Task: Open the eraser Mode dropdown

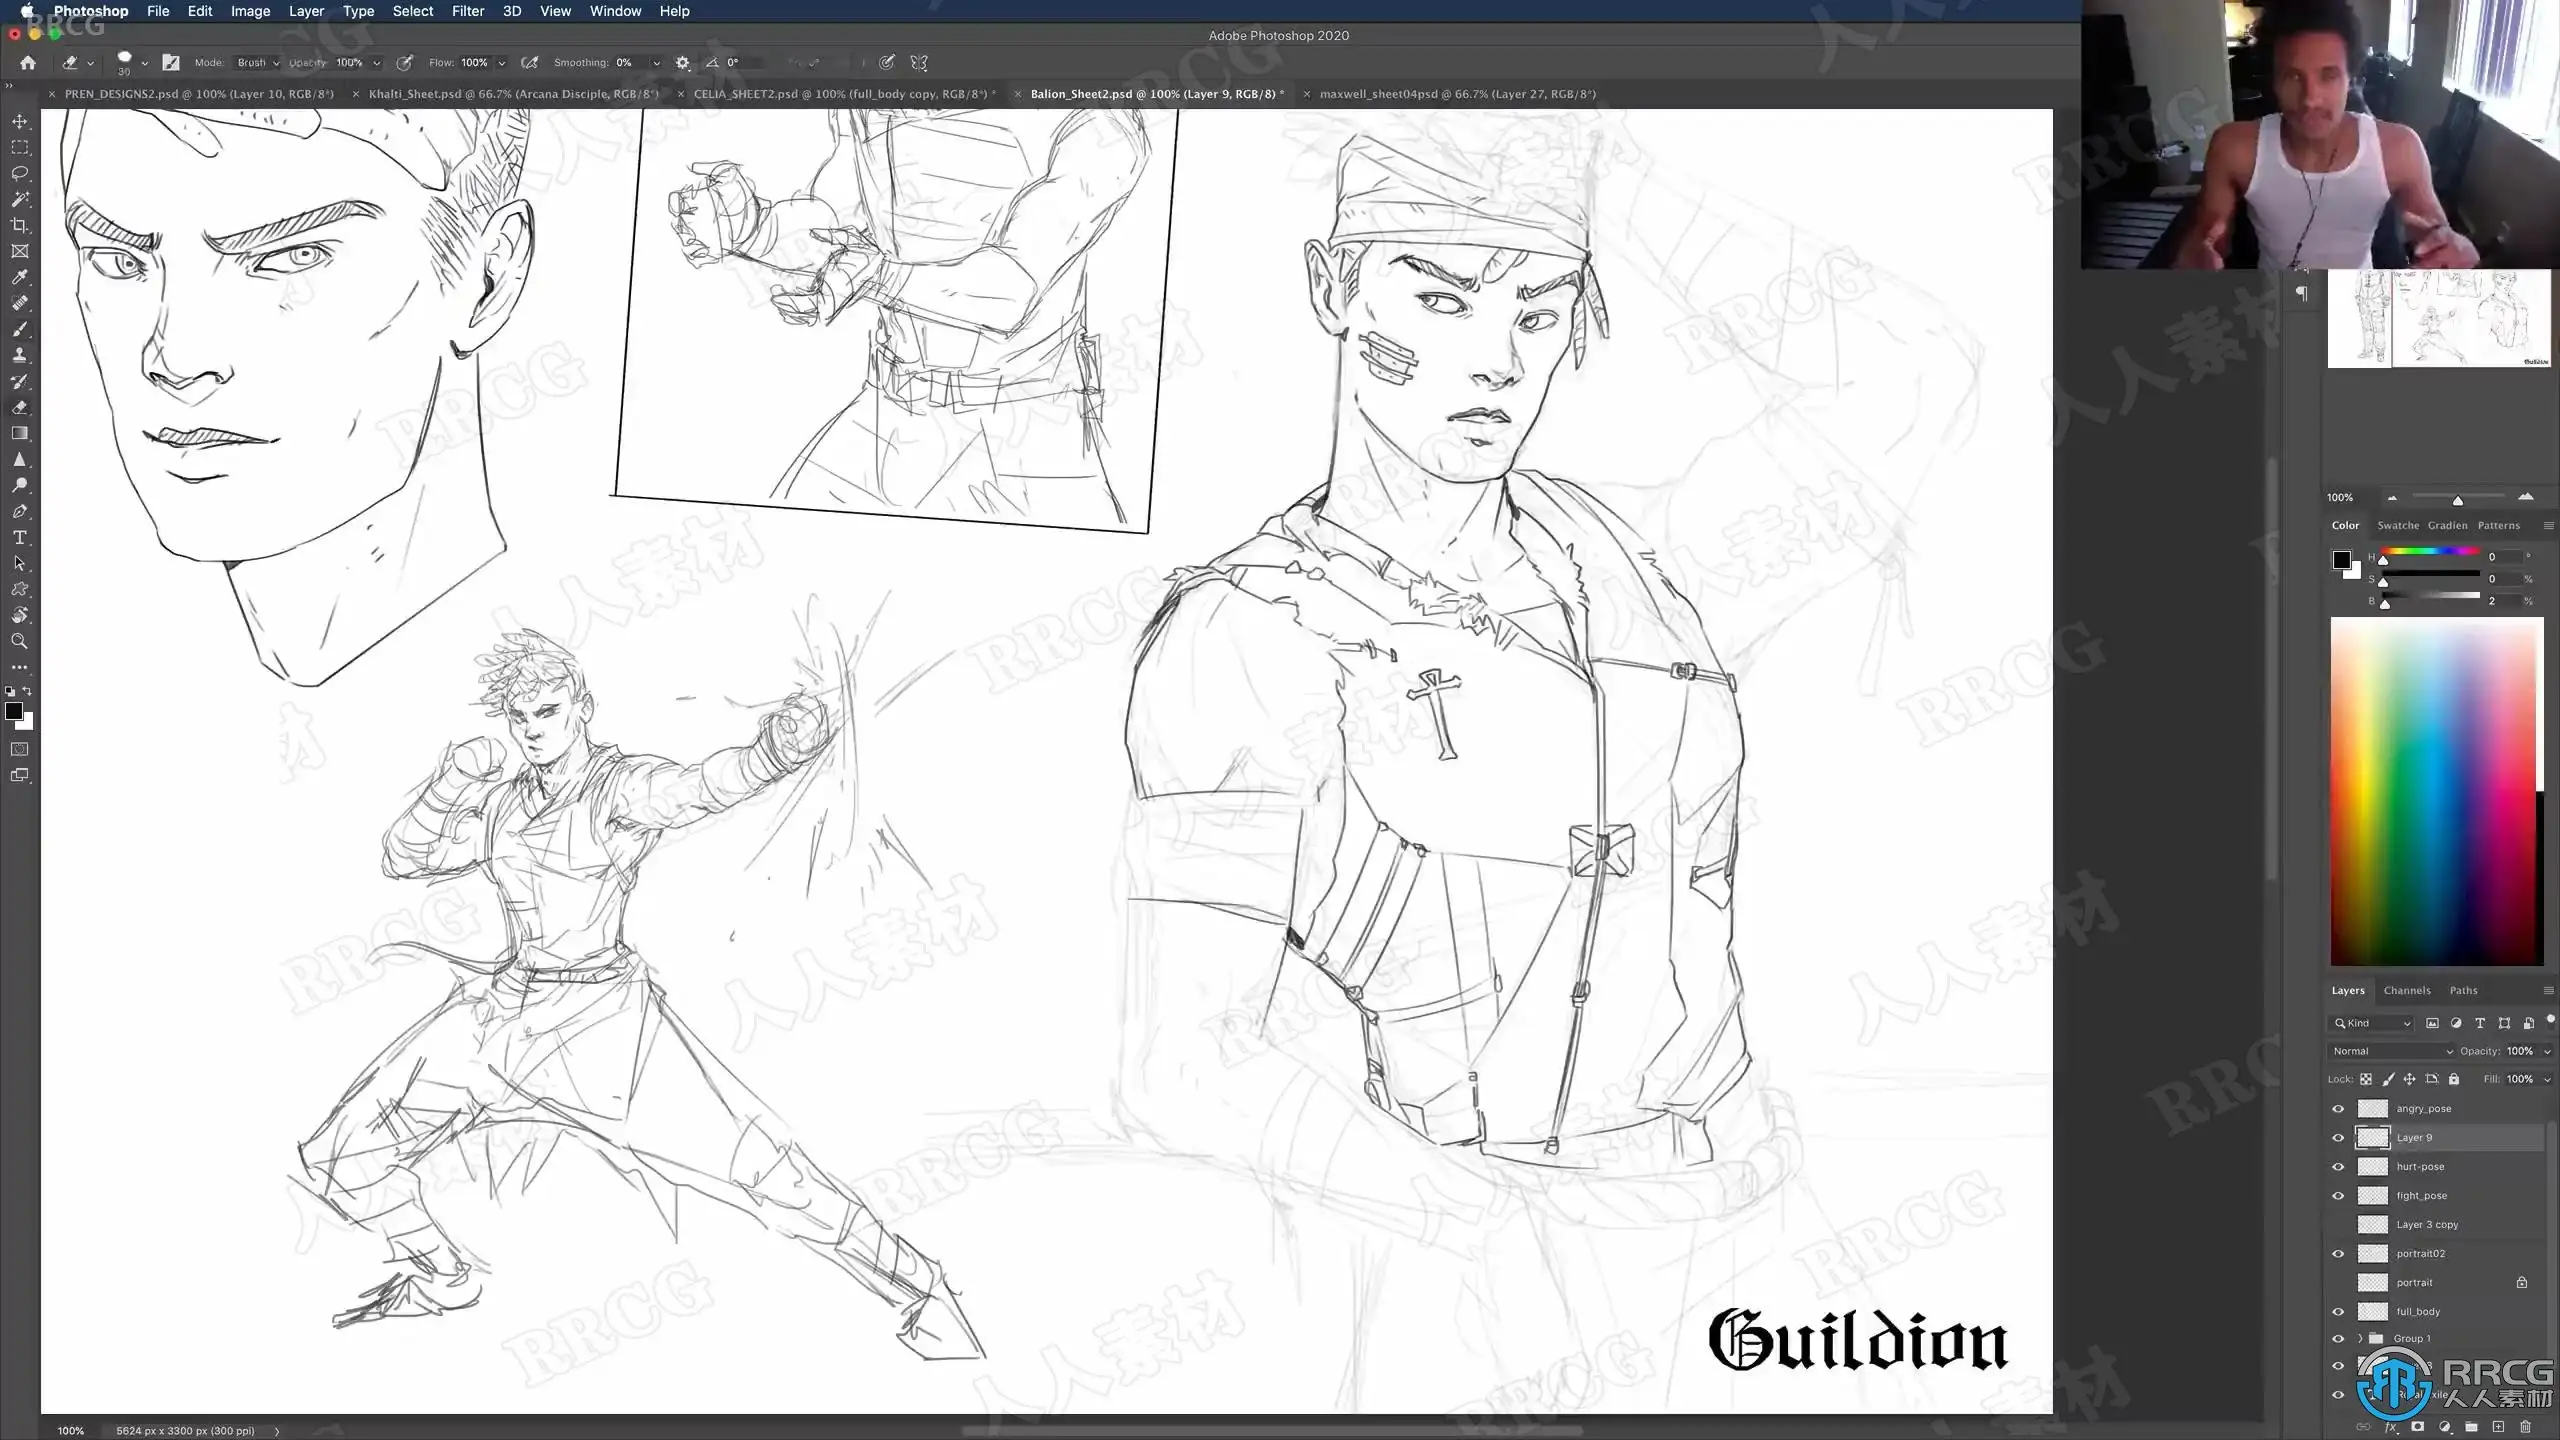Action: point(258,63)
